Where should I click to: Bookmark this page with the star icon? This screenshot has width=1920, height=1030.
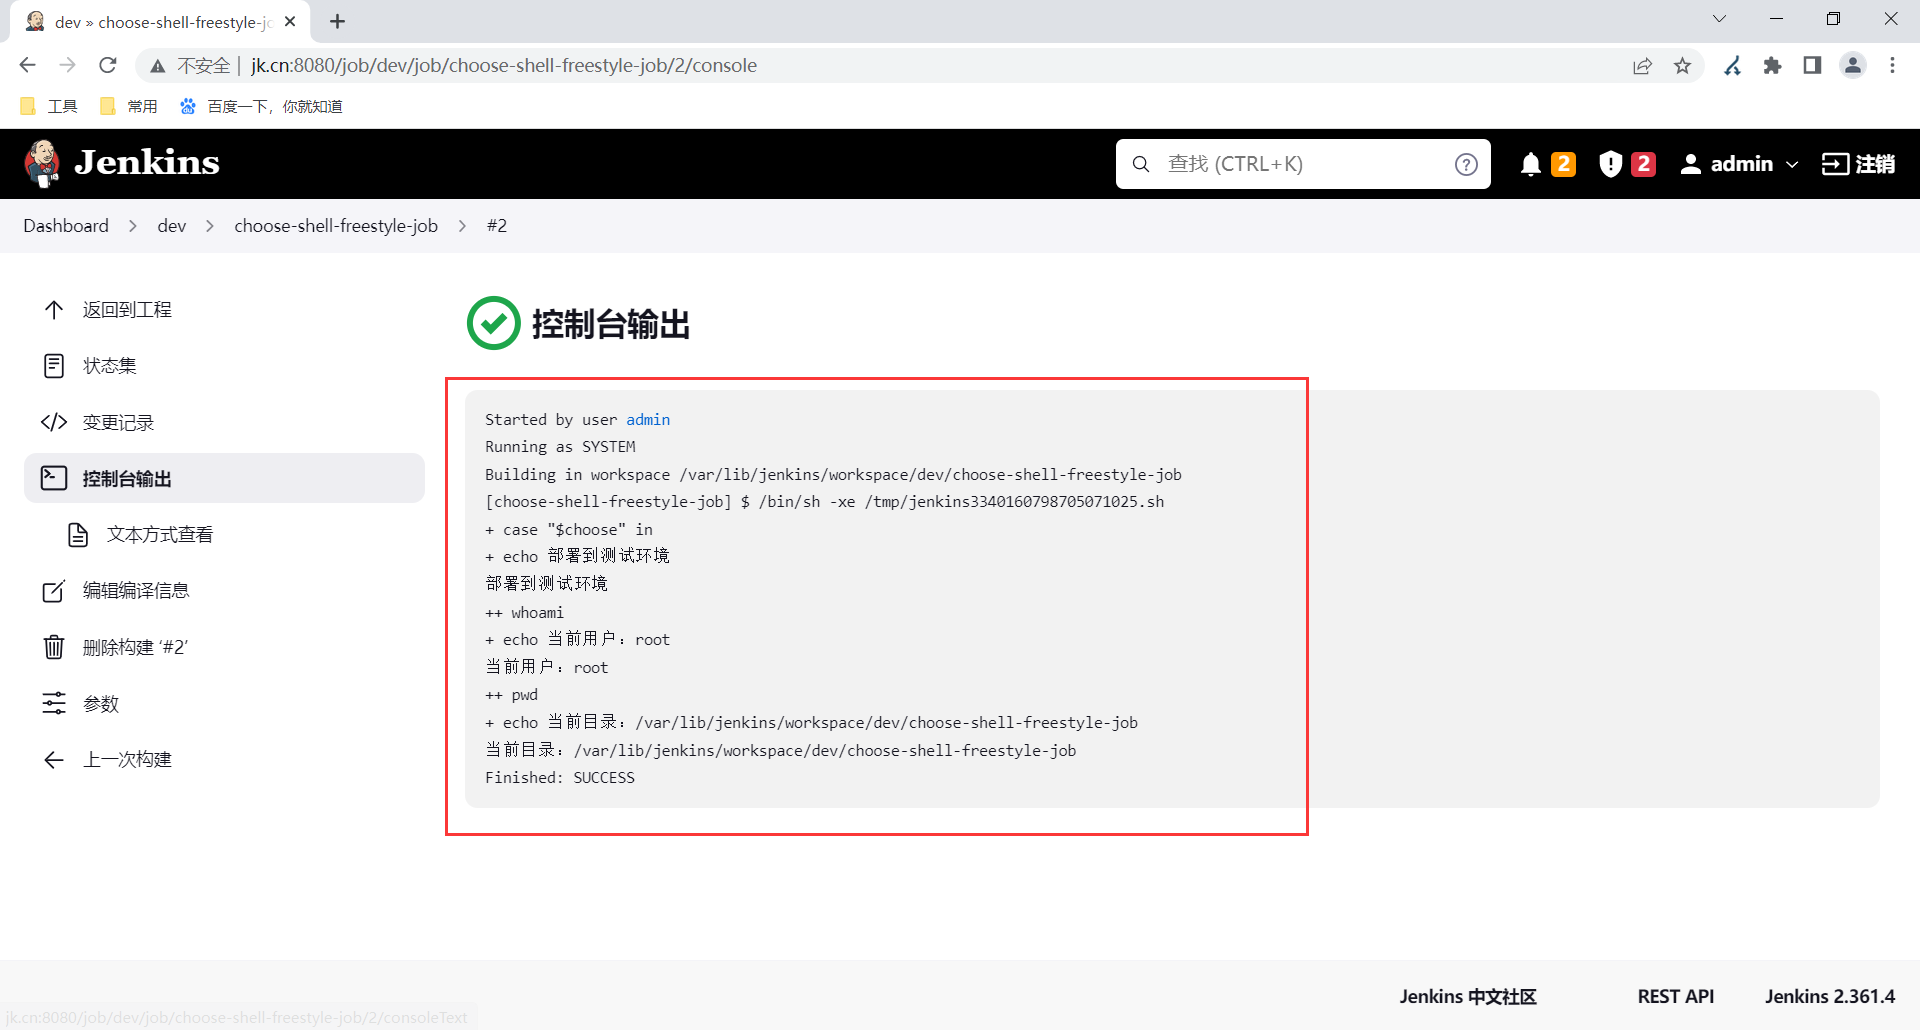point(1683,66)
